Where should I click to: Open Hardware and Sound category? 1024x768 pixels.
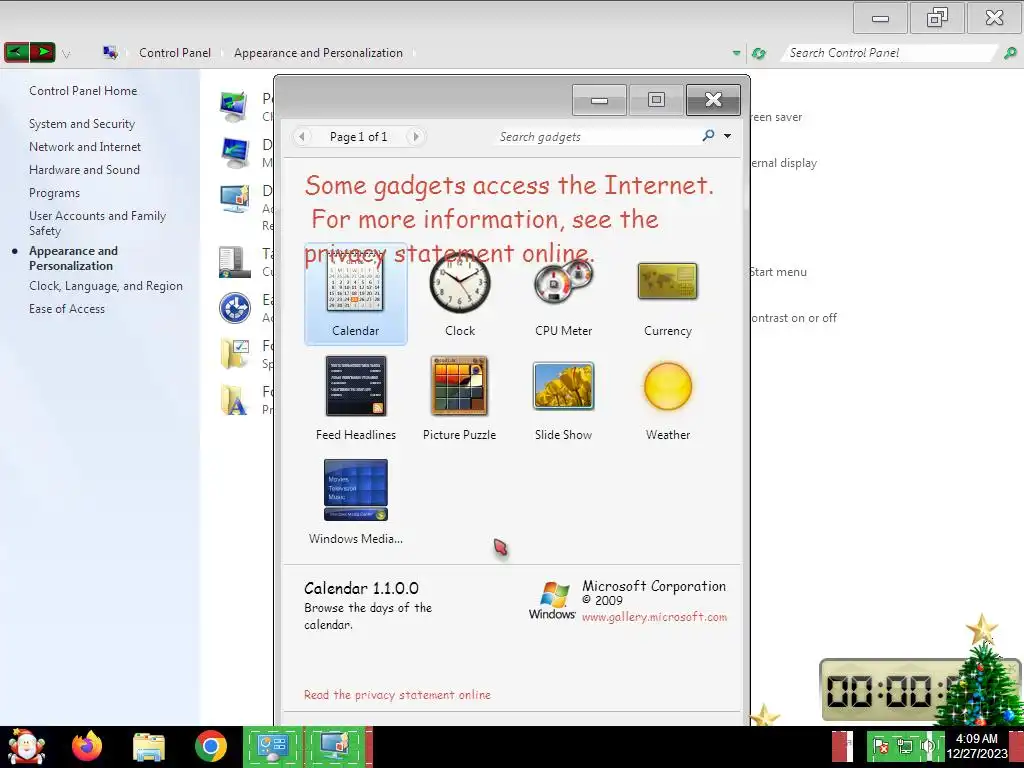tap(84, 170)
